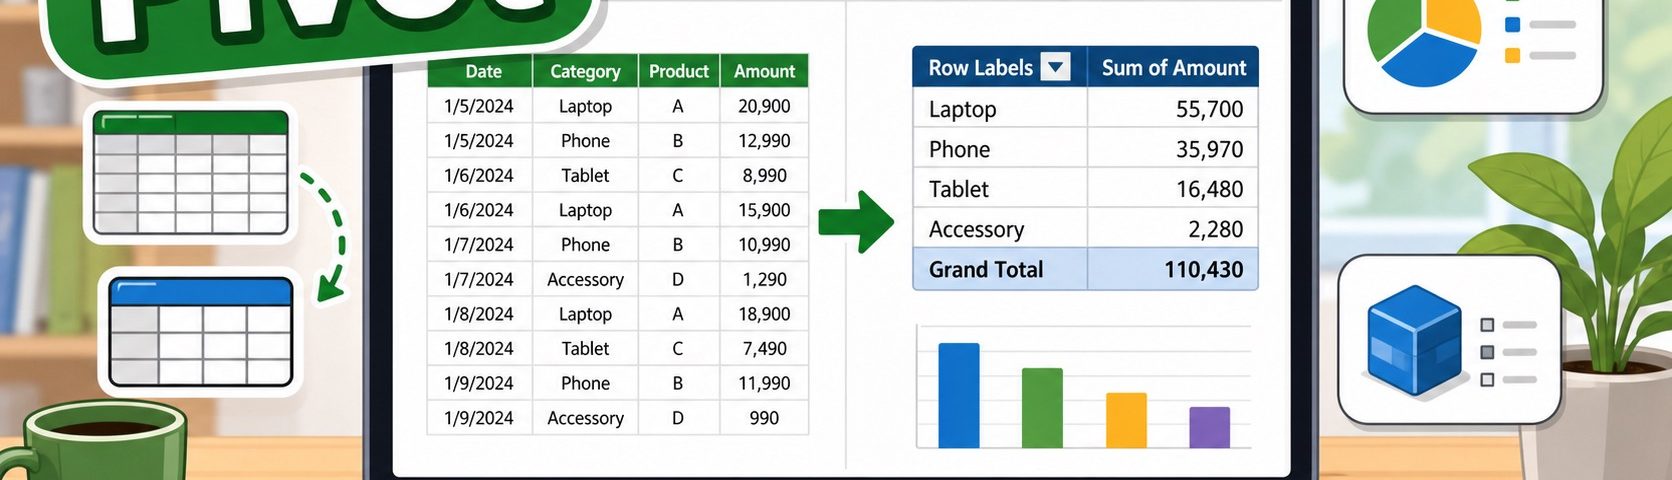The width and height of the screenshot is (1672, 480).
Task: Click the blue legend square by pie chart
Action: (x=1512, y=24)
